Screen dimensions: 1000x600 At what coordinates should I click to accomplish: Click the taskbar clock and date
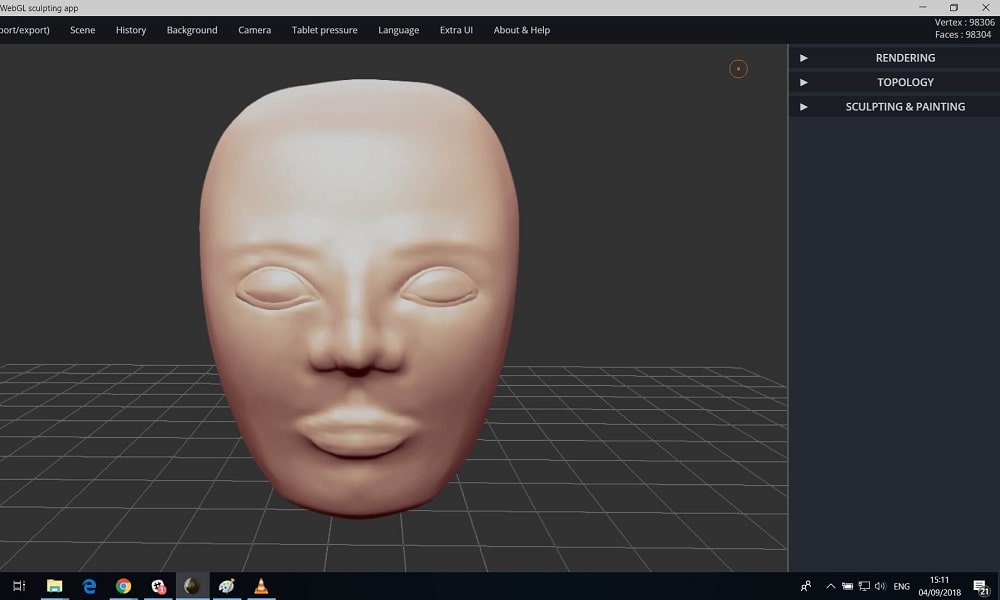click(939, 586)
